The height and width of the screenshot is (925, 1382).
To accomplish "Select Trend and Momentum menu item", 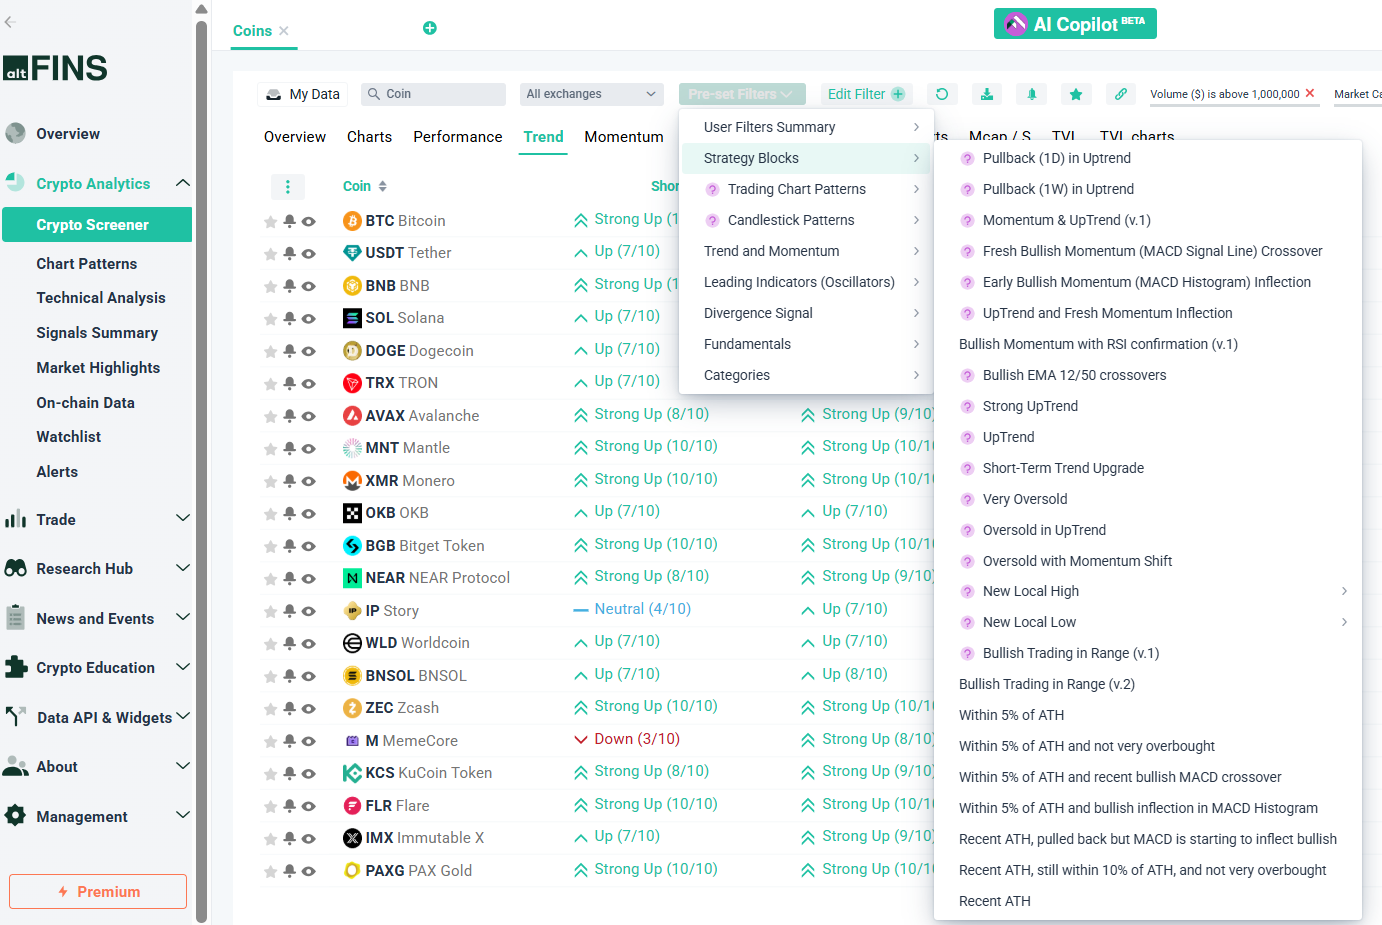I will [771, 251].
